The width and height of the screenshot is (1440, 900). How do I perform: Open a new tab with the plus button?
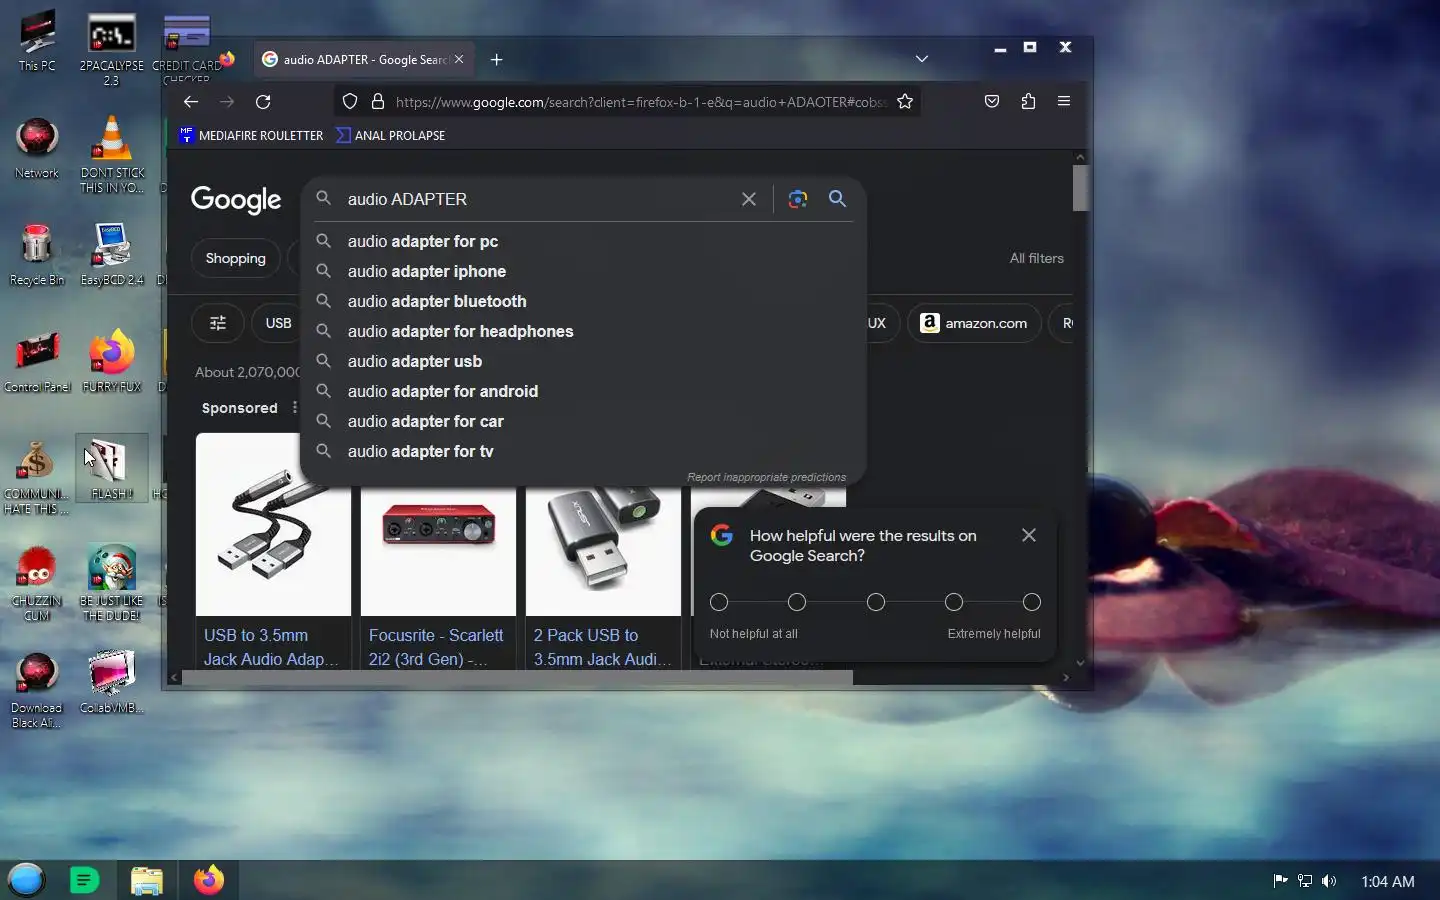click(497, 59)
